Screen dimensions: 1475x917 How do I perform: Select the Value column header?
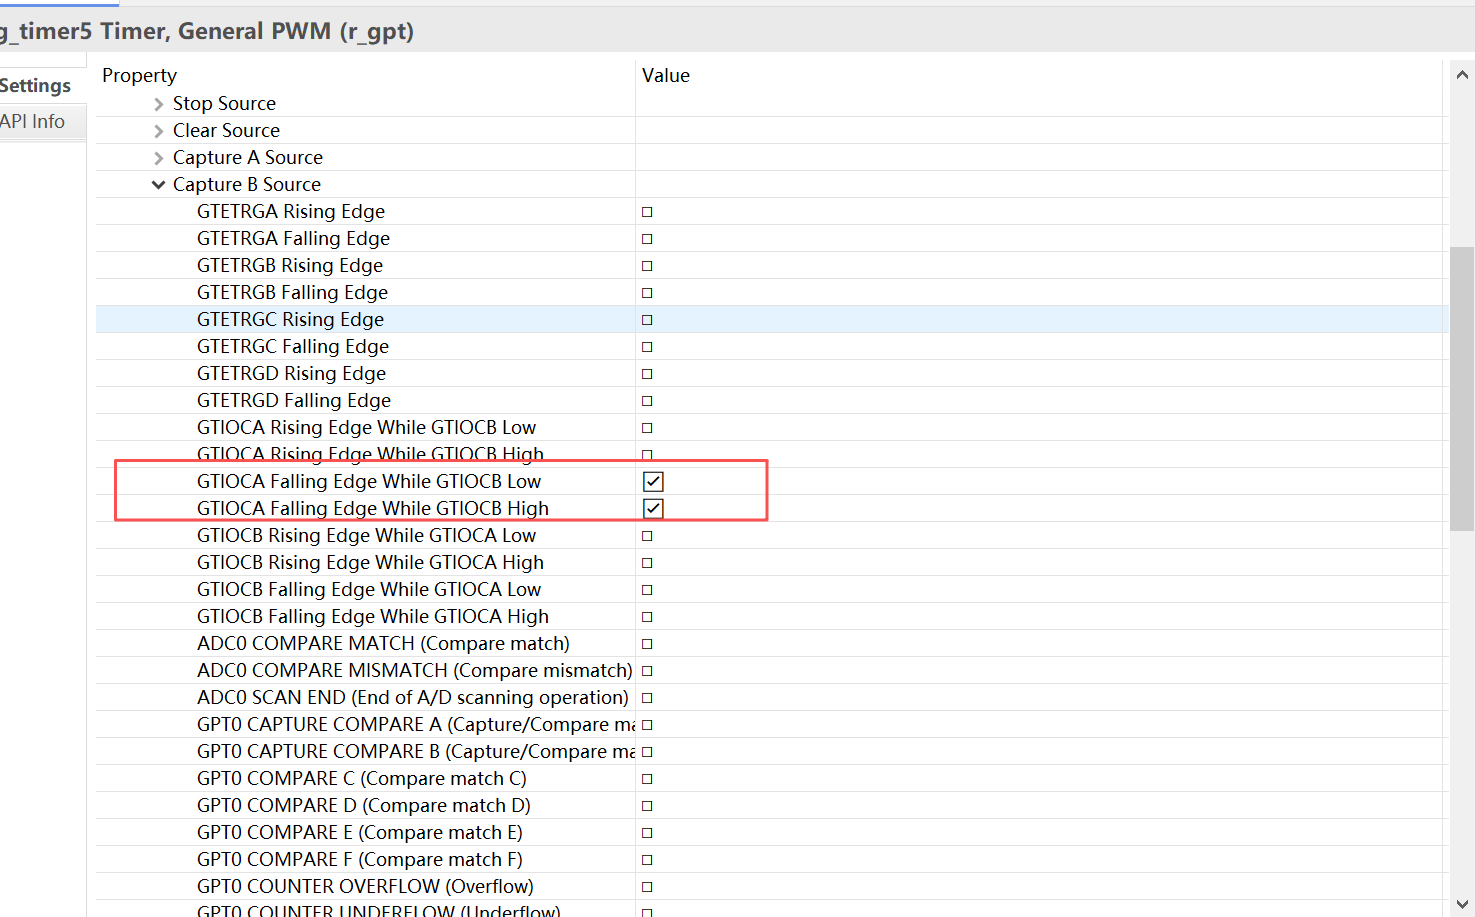(x=666, y=76)
